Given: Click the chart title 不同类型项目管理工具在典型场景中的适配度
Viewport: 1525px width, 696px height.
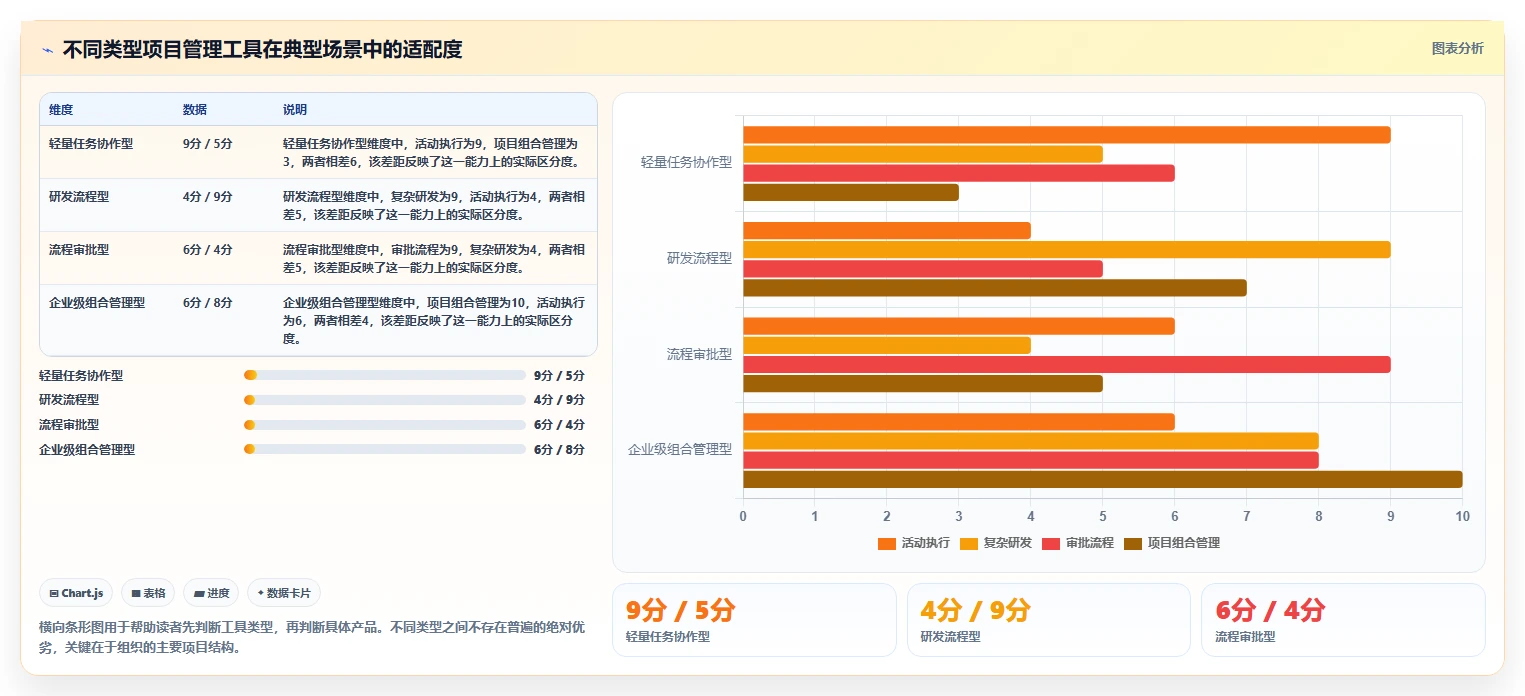Looking at the screenshot, I should [x=263, y=50].
